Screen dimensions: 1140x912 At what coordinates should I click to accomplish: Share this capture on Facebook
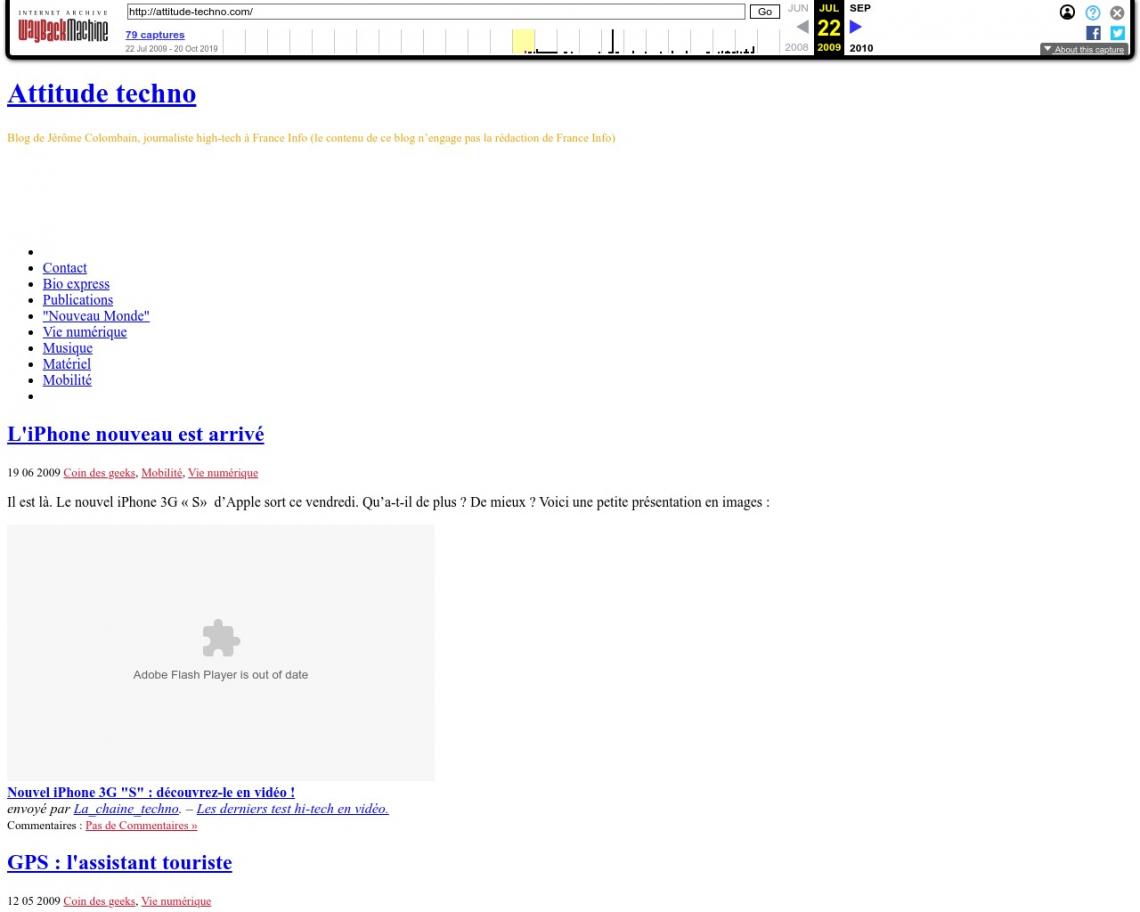[1093, 33]
